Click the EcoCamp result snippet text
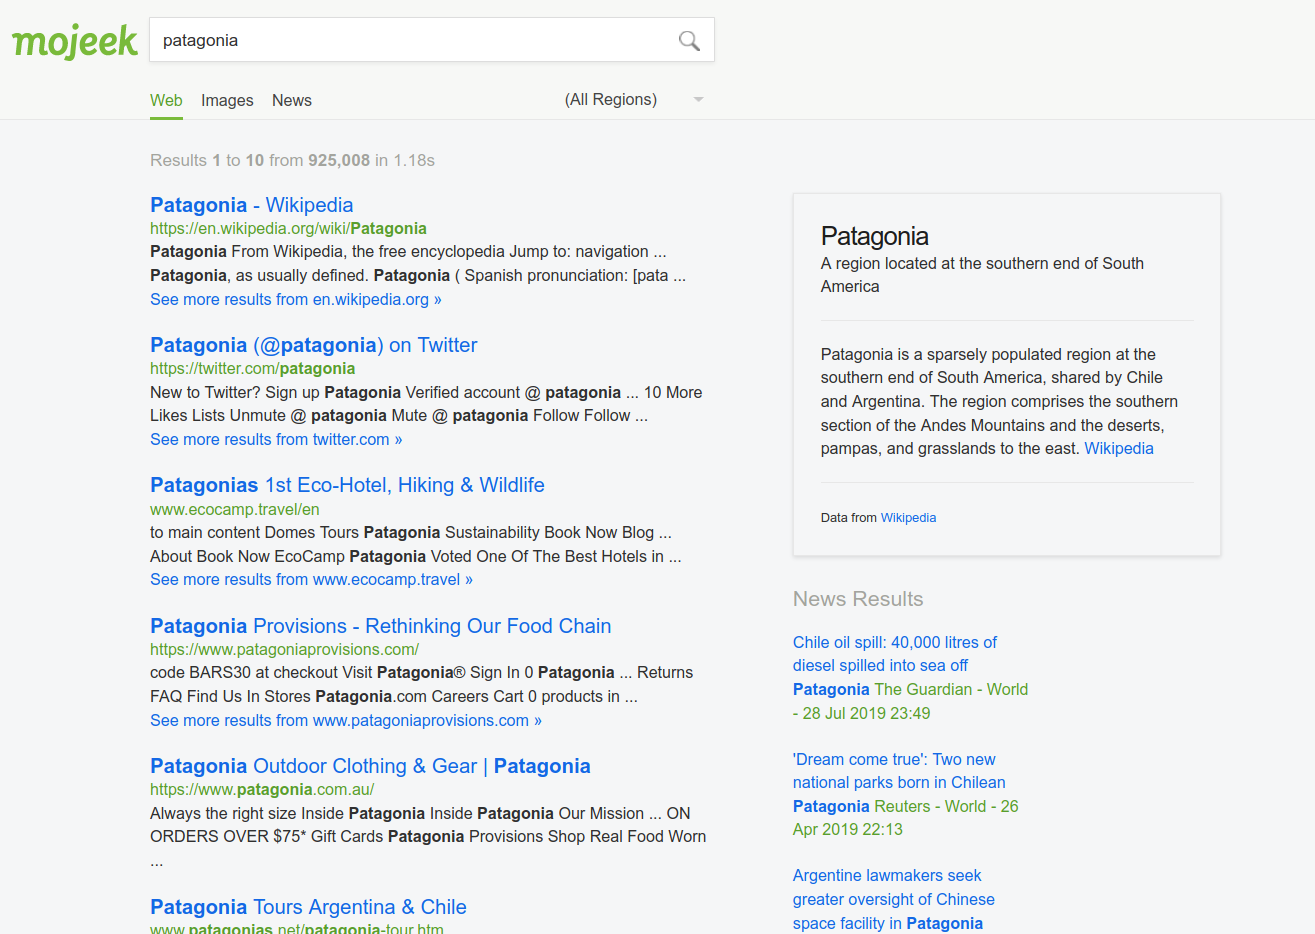The width and height of the screenshot is (1315, 934). 416,544
